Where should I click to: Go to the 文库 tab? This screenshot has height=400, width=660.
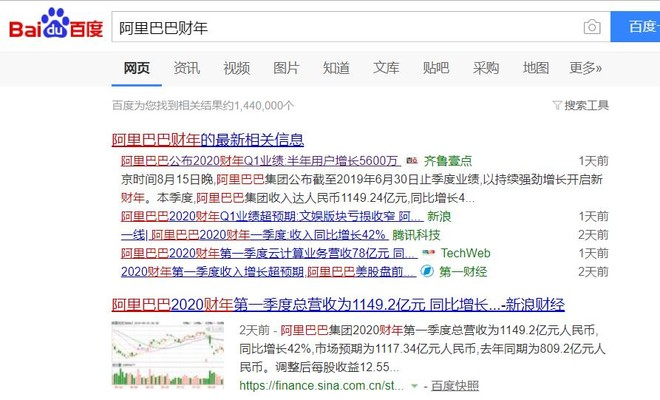pos(386,68)
